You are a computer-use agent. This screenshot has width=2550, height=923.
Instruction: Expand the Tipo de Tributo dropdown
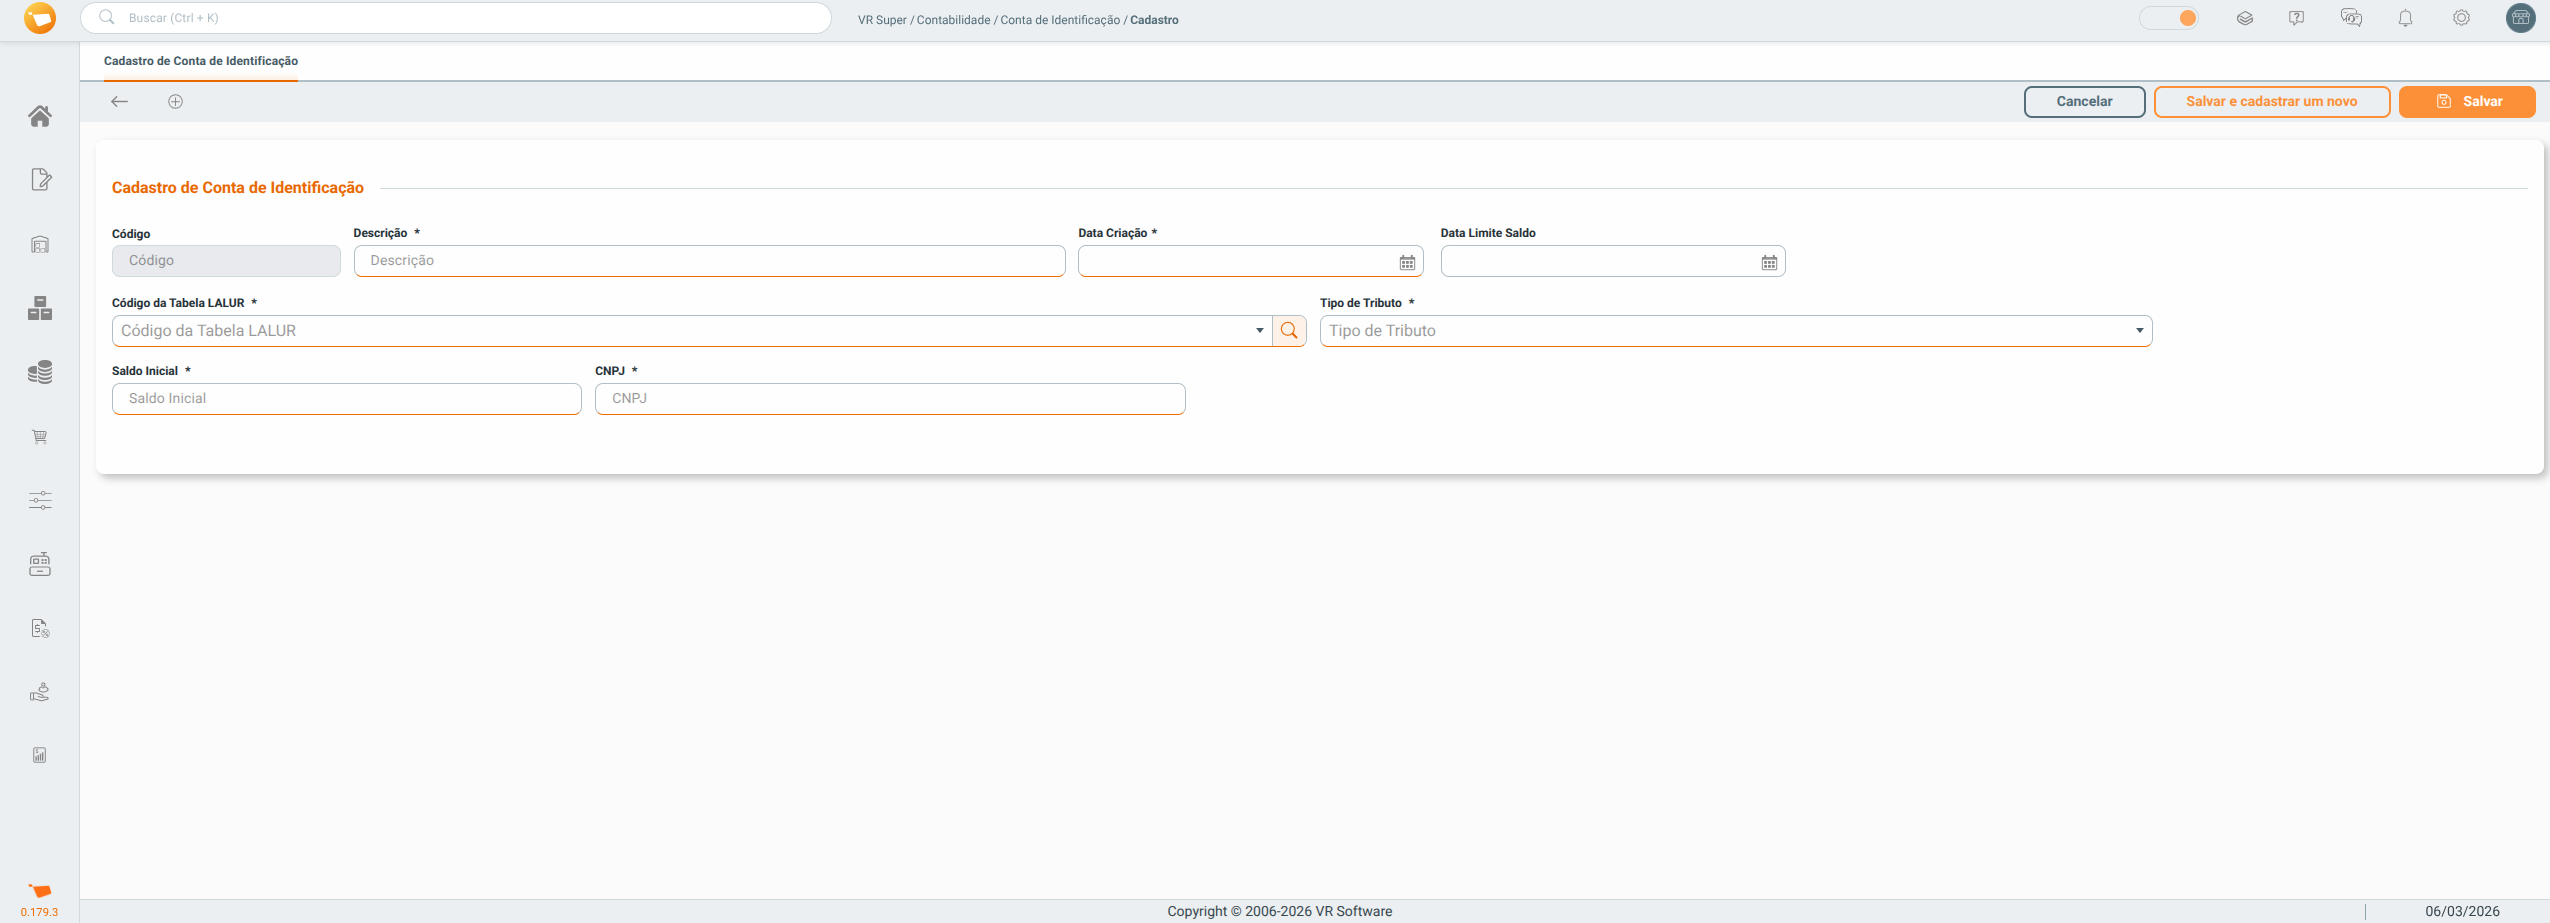(2139, 331)
